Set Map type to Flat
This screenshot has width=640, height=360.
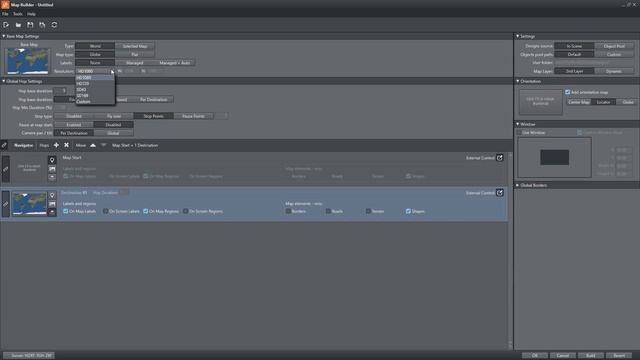coord(135,54)
